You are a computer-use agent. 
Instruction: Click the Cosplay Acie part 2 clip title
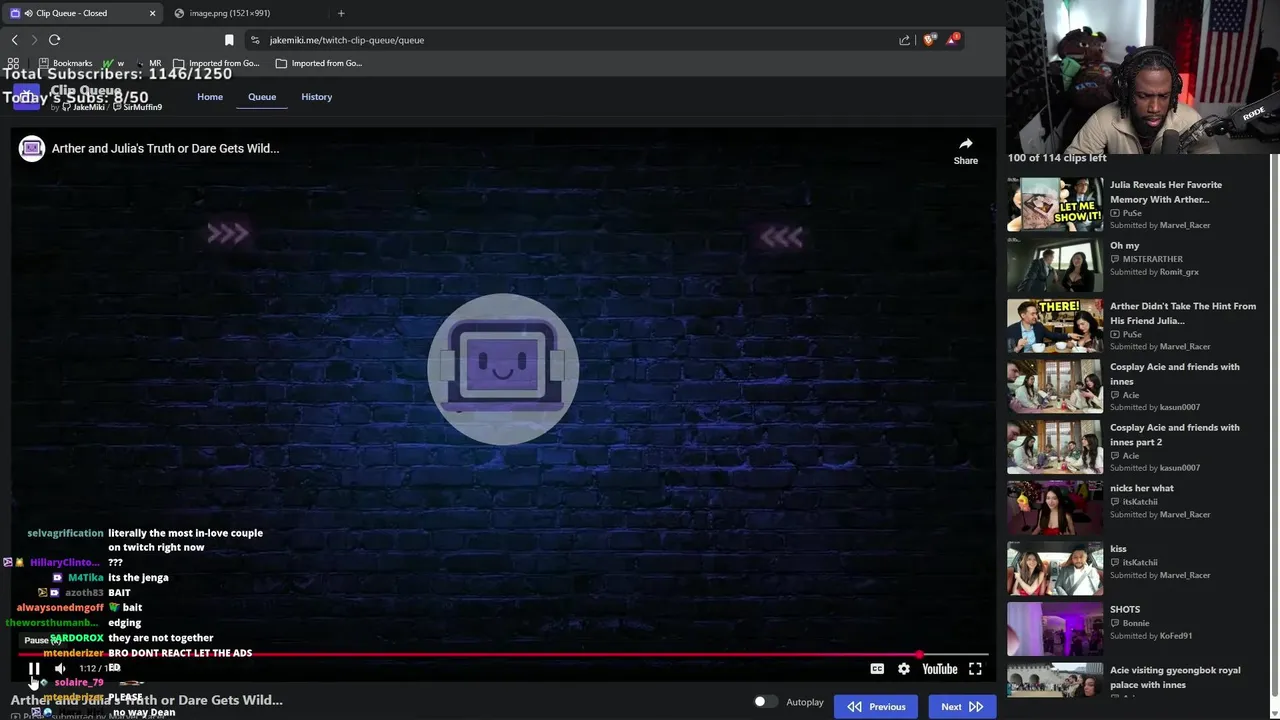point(1174,435)
